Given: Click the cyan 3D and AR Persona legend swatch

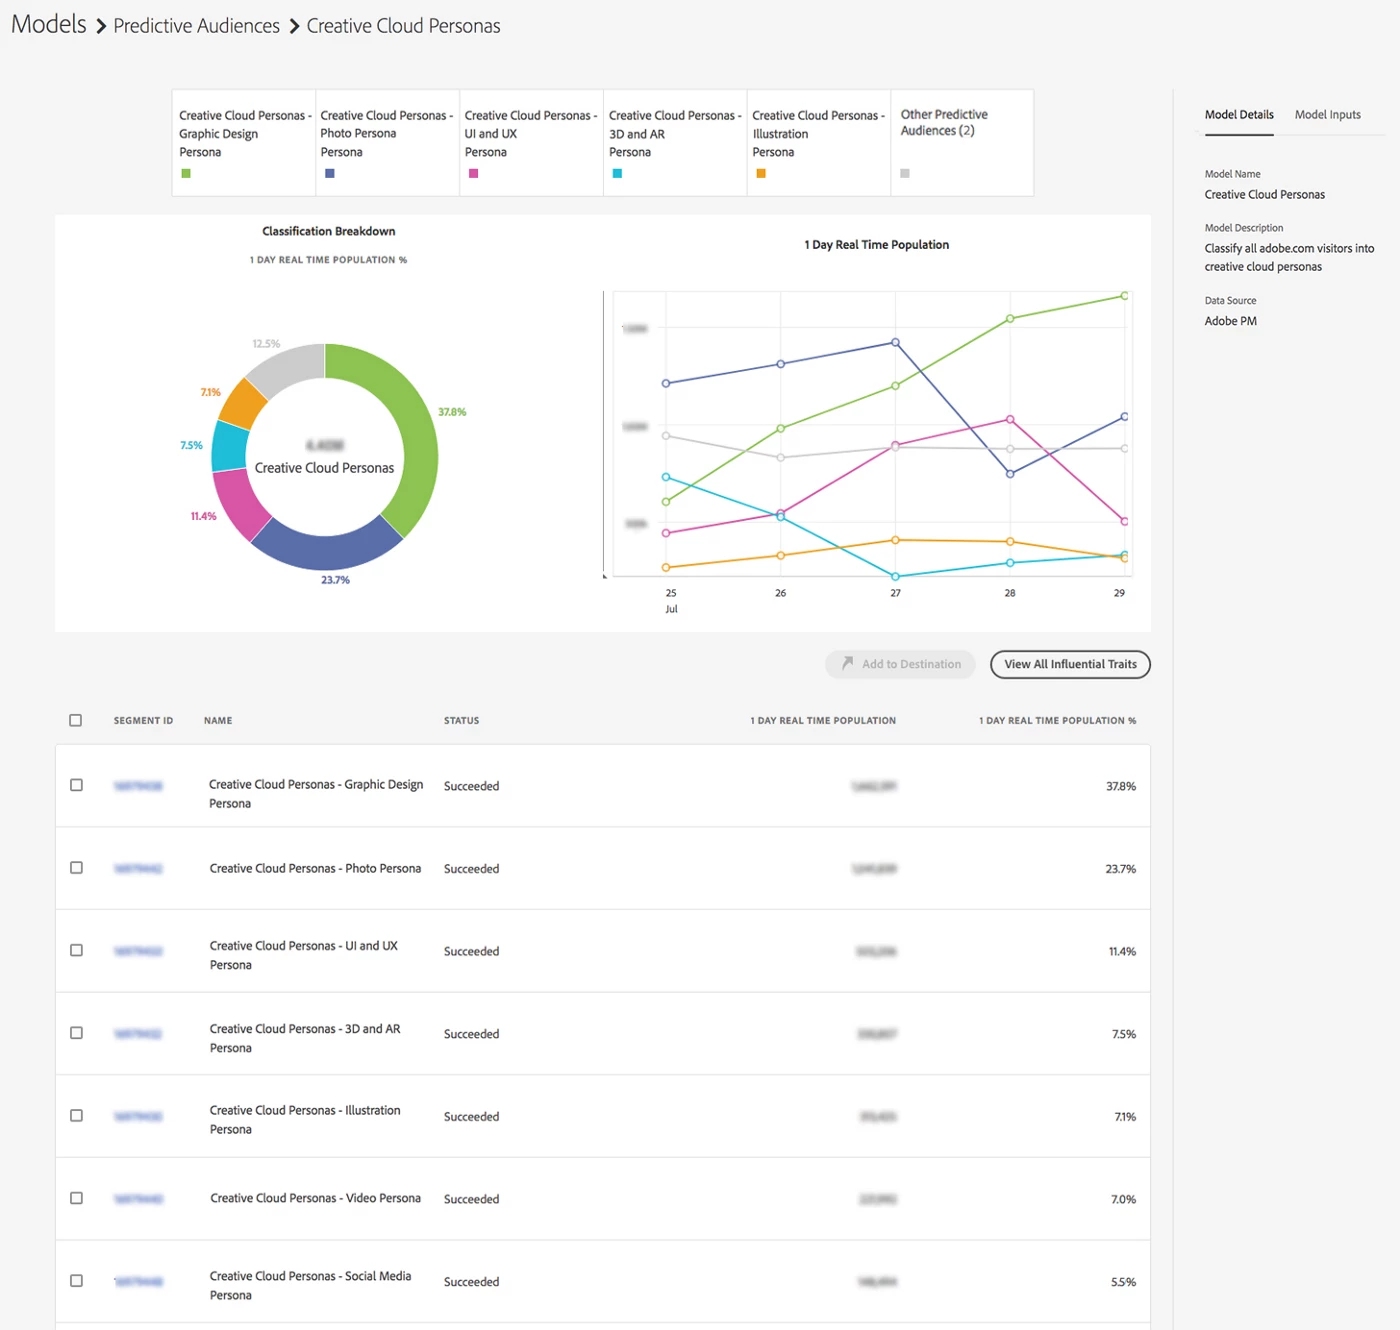Looking at the screenshot, I should (x=617, y=173).
